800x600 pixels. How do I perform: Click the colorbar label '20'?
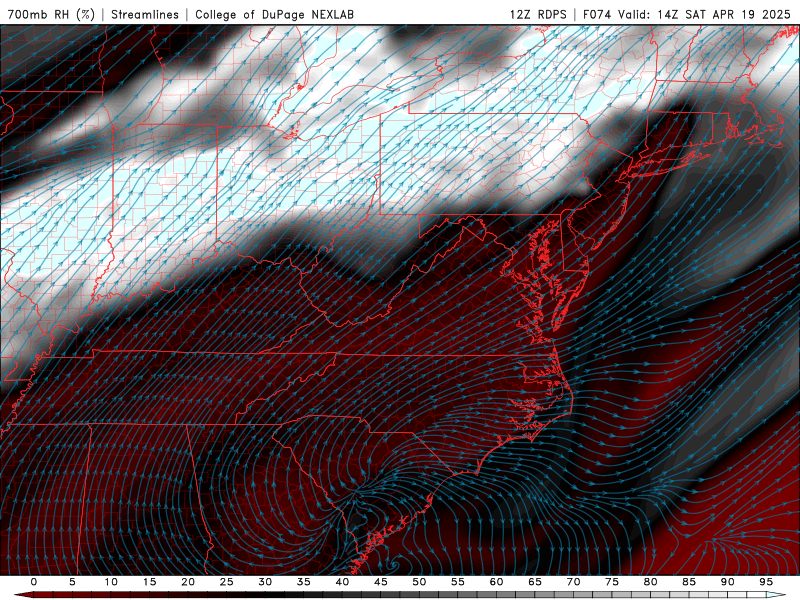[188, 582]
